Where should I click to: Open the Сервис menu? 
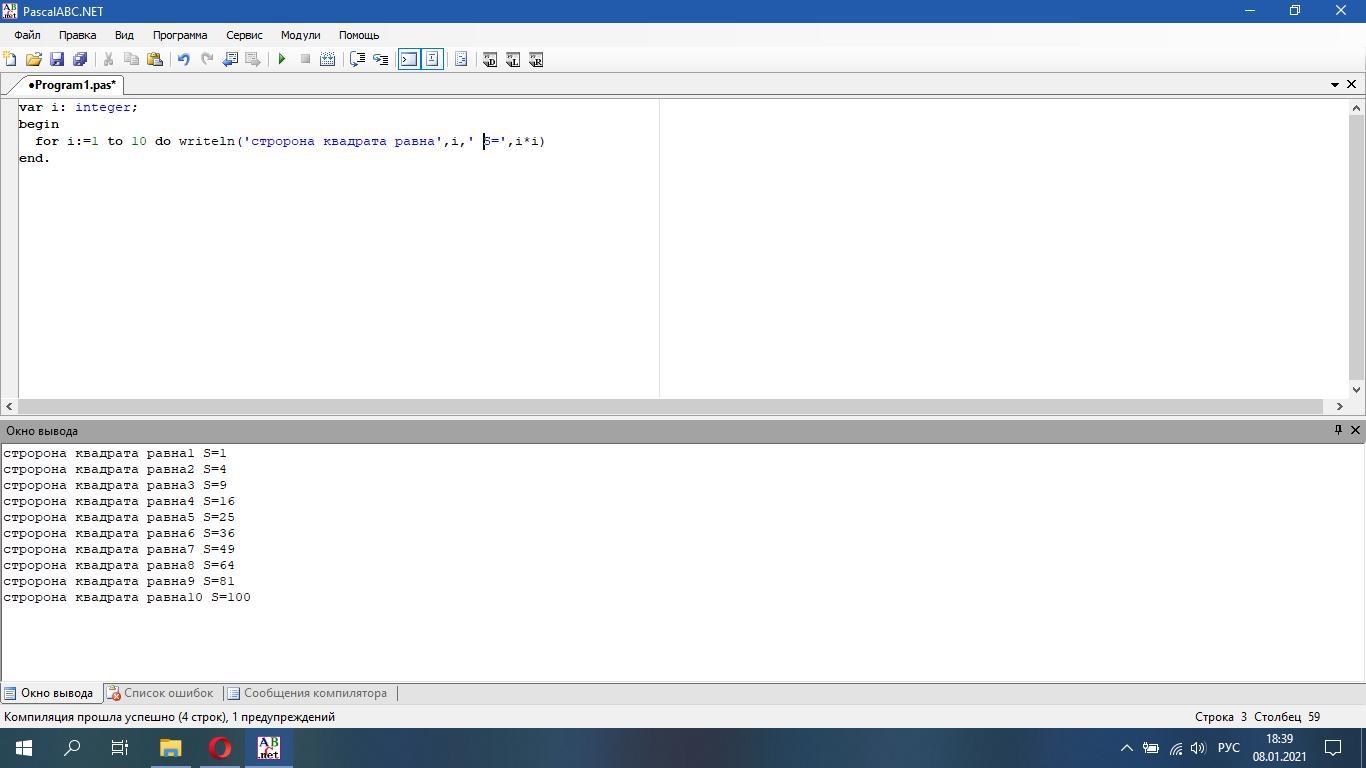(244, 35)
